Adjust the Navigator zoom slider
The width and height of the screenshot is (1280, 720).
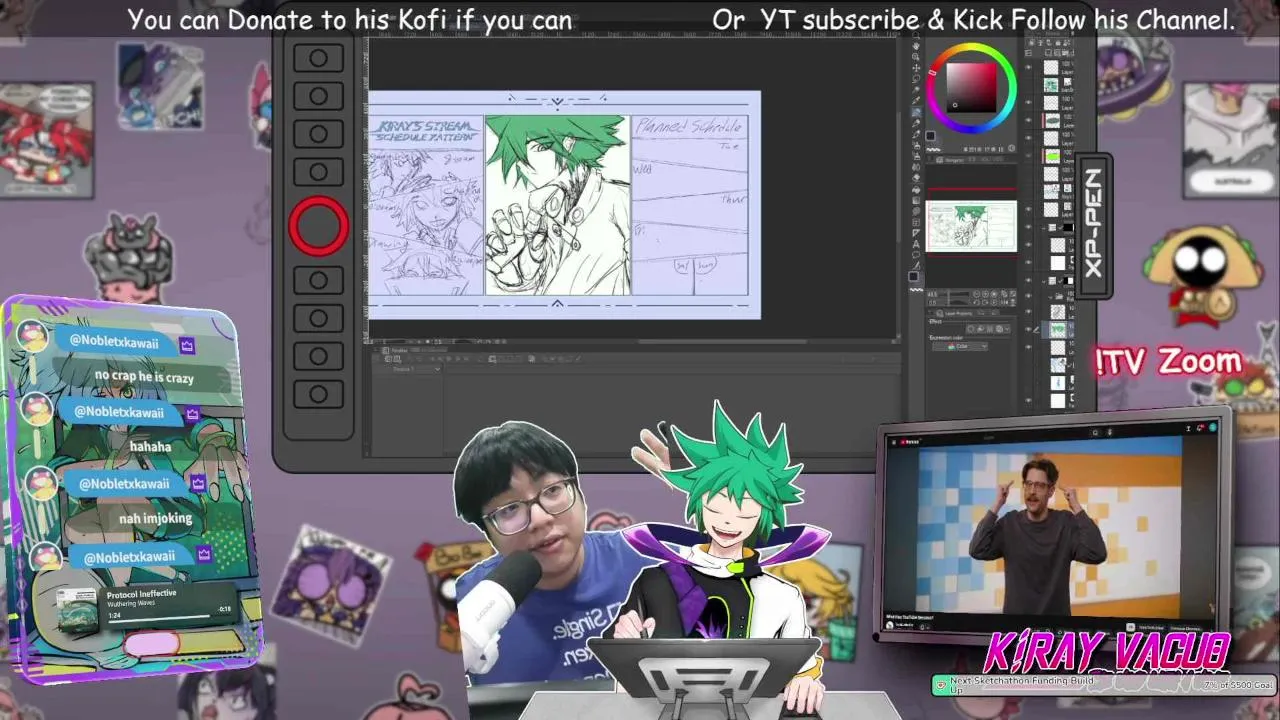pos(955,293)
